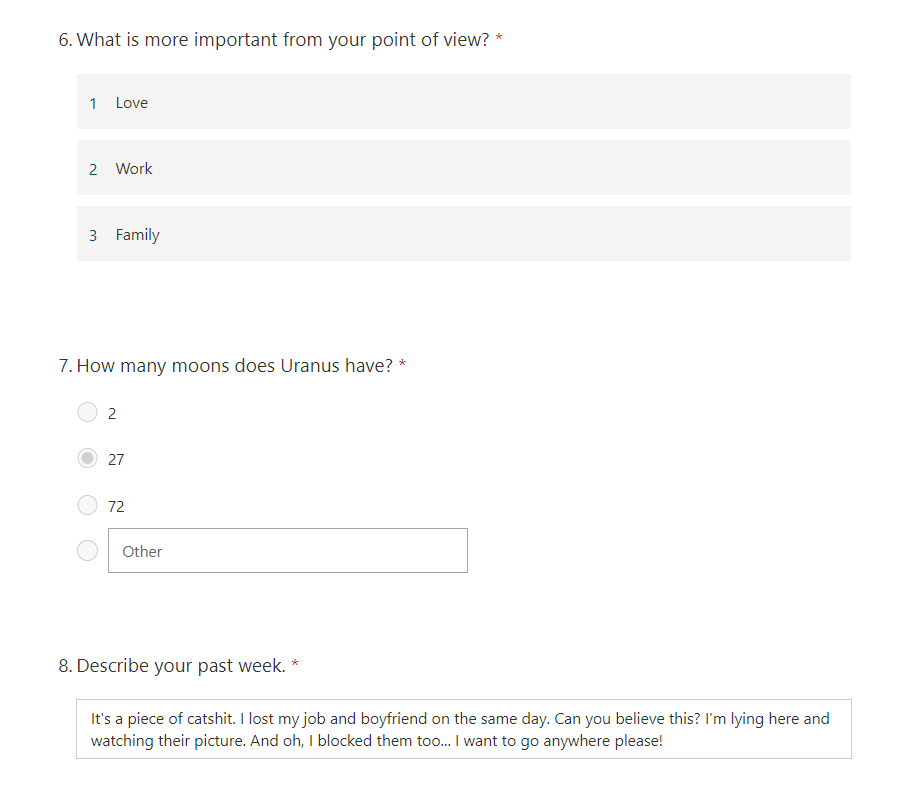
Task: Click the '72' answer label text
Action: point(116,507)
